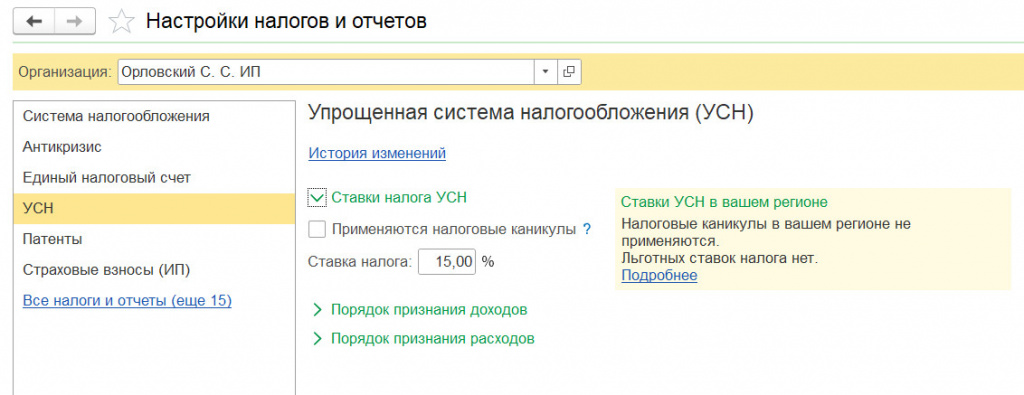Open Единый налоговый счет section
Screen dimensions: 1024x395
pos(154,178)
